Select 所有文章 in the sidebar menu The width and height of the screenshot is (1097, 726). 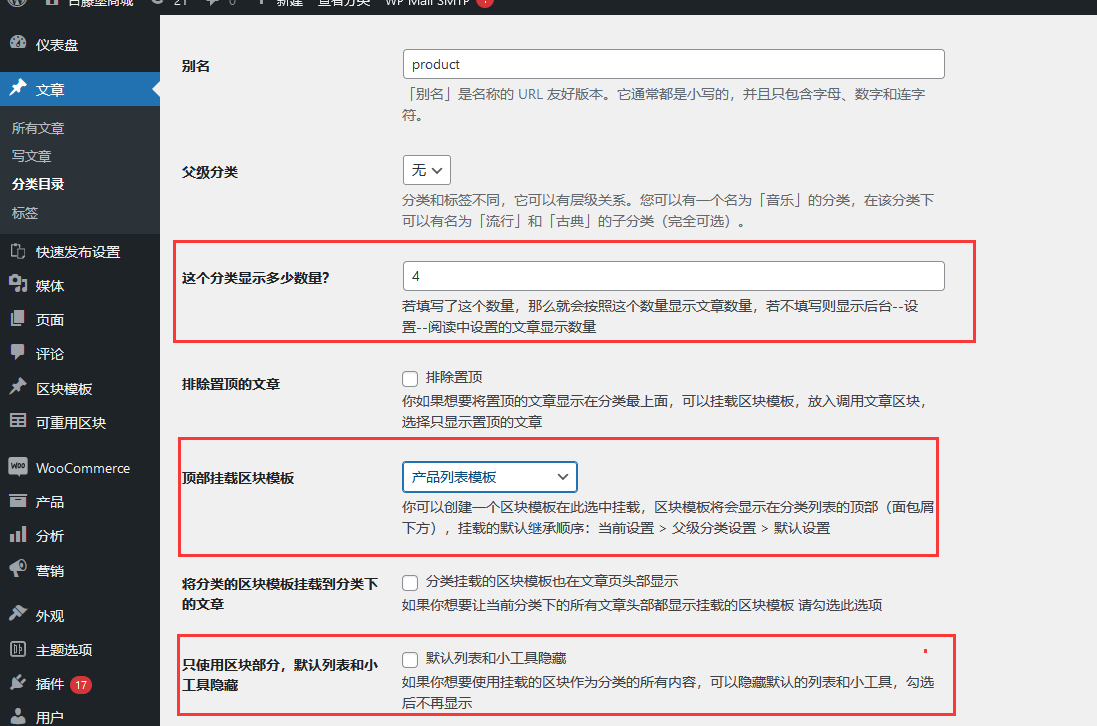pos(40,128)
